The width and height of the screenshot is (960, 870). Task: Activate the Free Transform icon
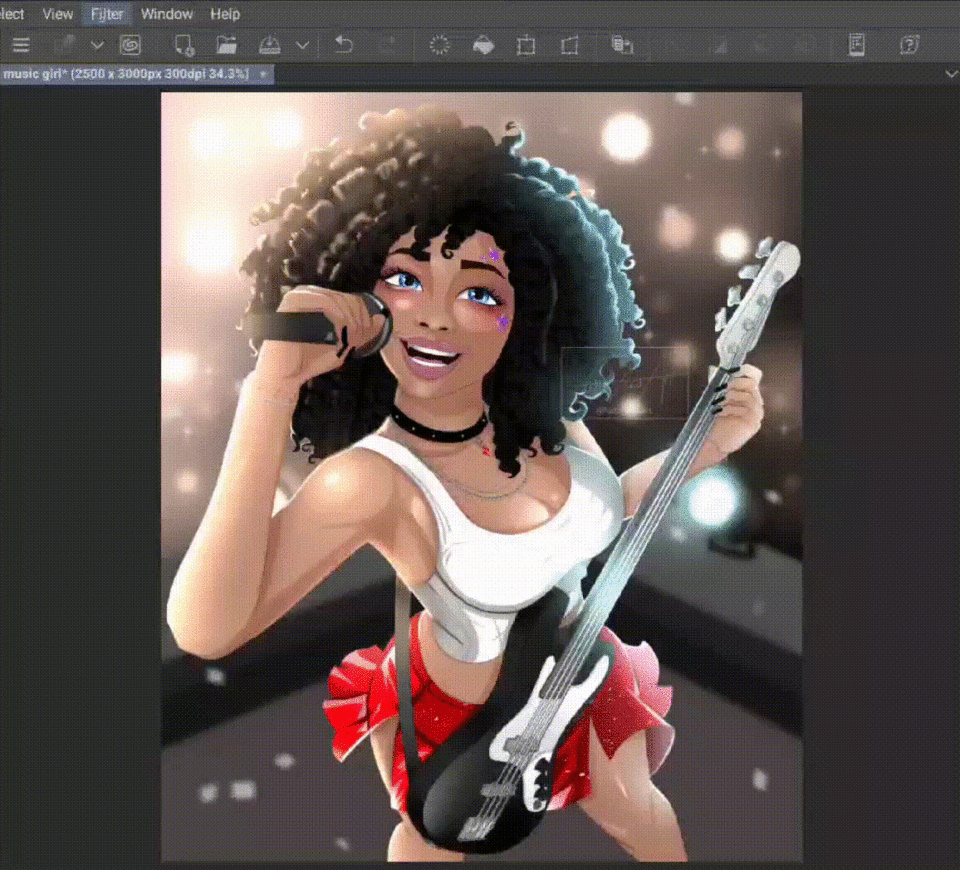[x=570, y=45]
